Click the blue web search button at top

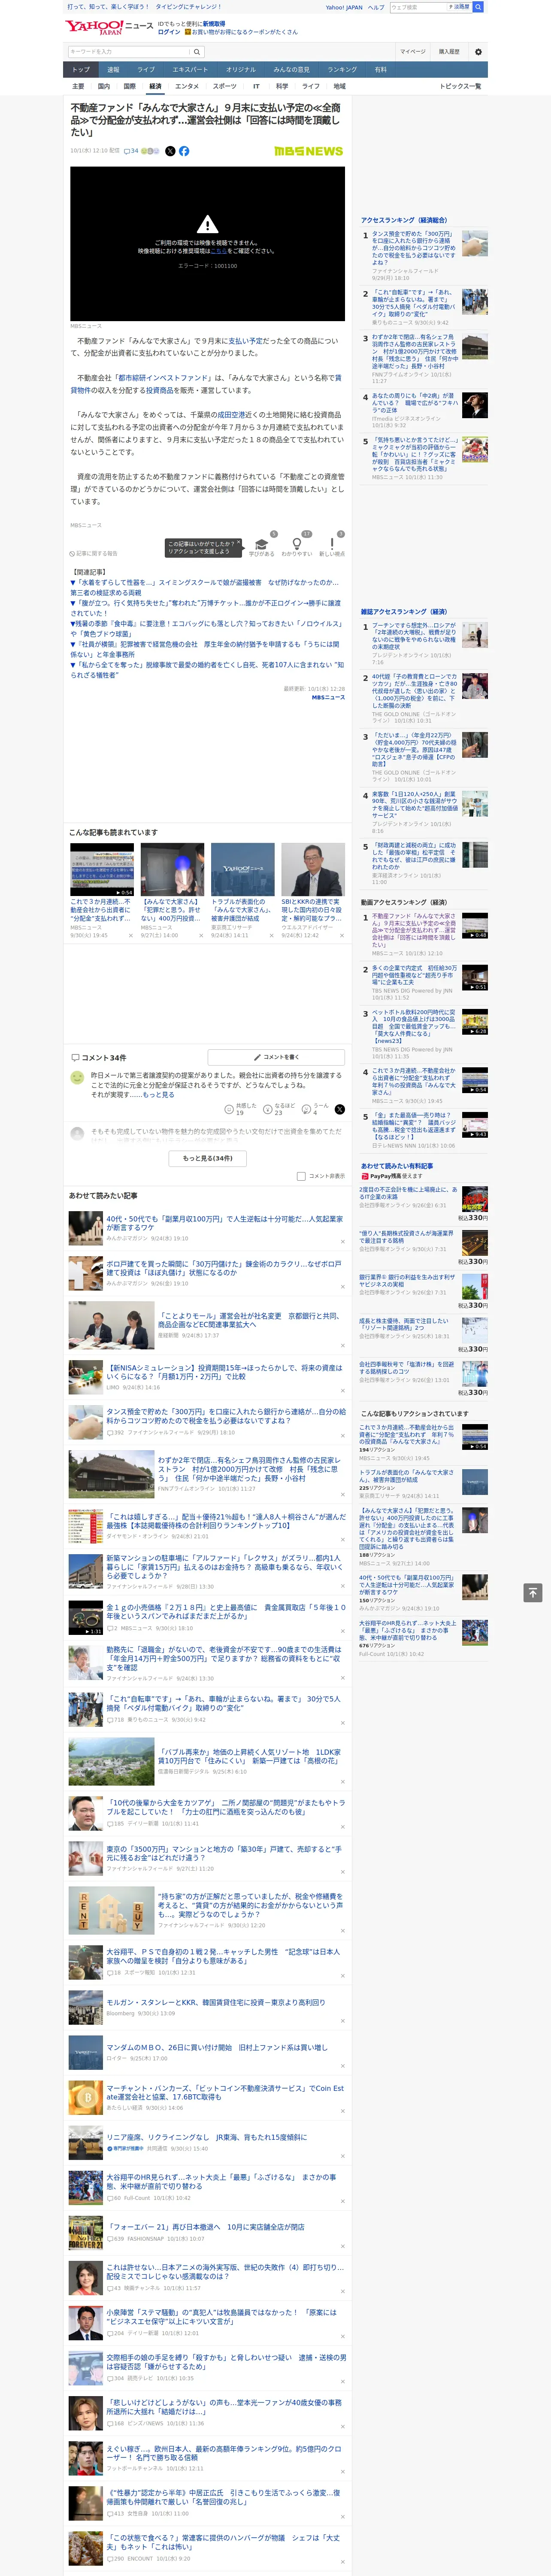(x=478, y=7)
